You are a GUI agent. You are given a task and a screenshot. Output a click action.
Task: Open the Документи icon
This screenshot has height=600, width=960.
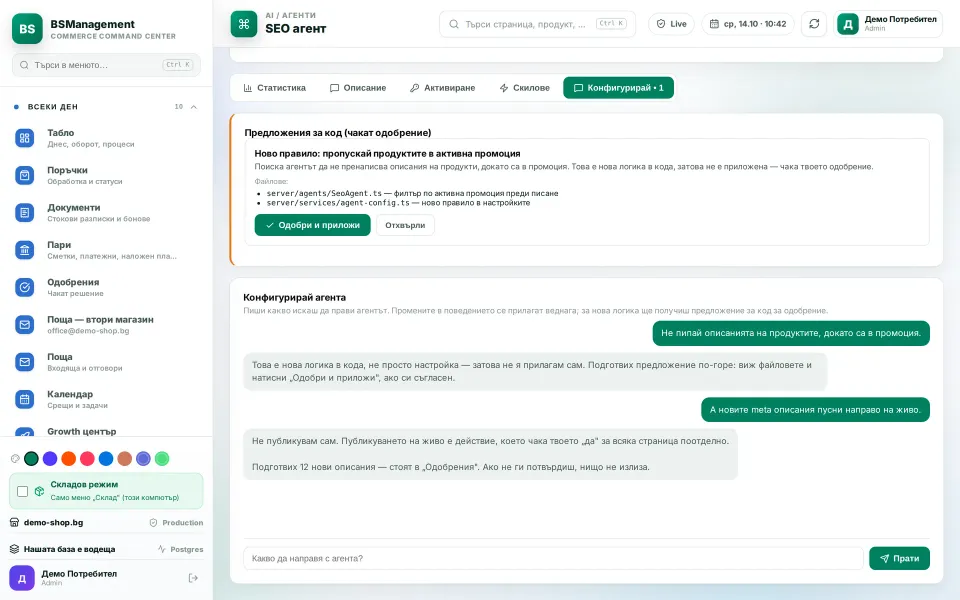[24, 213]
